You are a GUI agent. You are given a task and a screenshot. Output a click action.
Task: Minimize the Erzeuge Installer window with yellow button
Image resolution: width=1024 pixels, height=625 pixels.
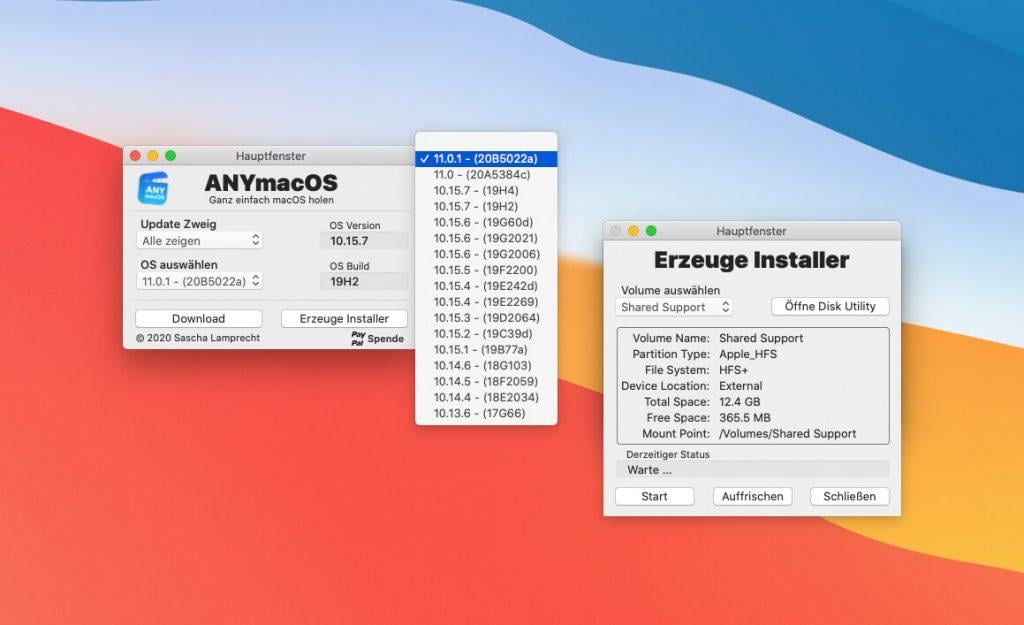[x=633, y=231]
